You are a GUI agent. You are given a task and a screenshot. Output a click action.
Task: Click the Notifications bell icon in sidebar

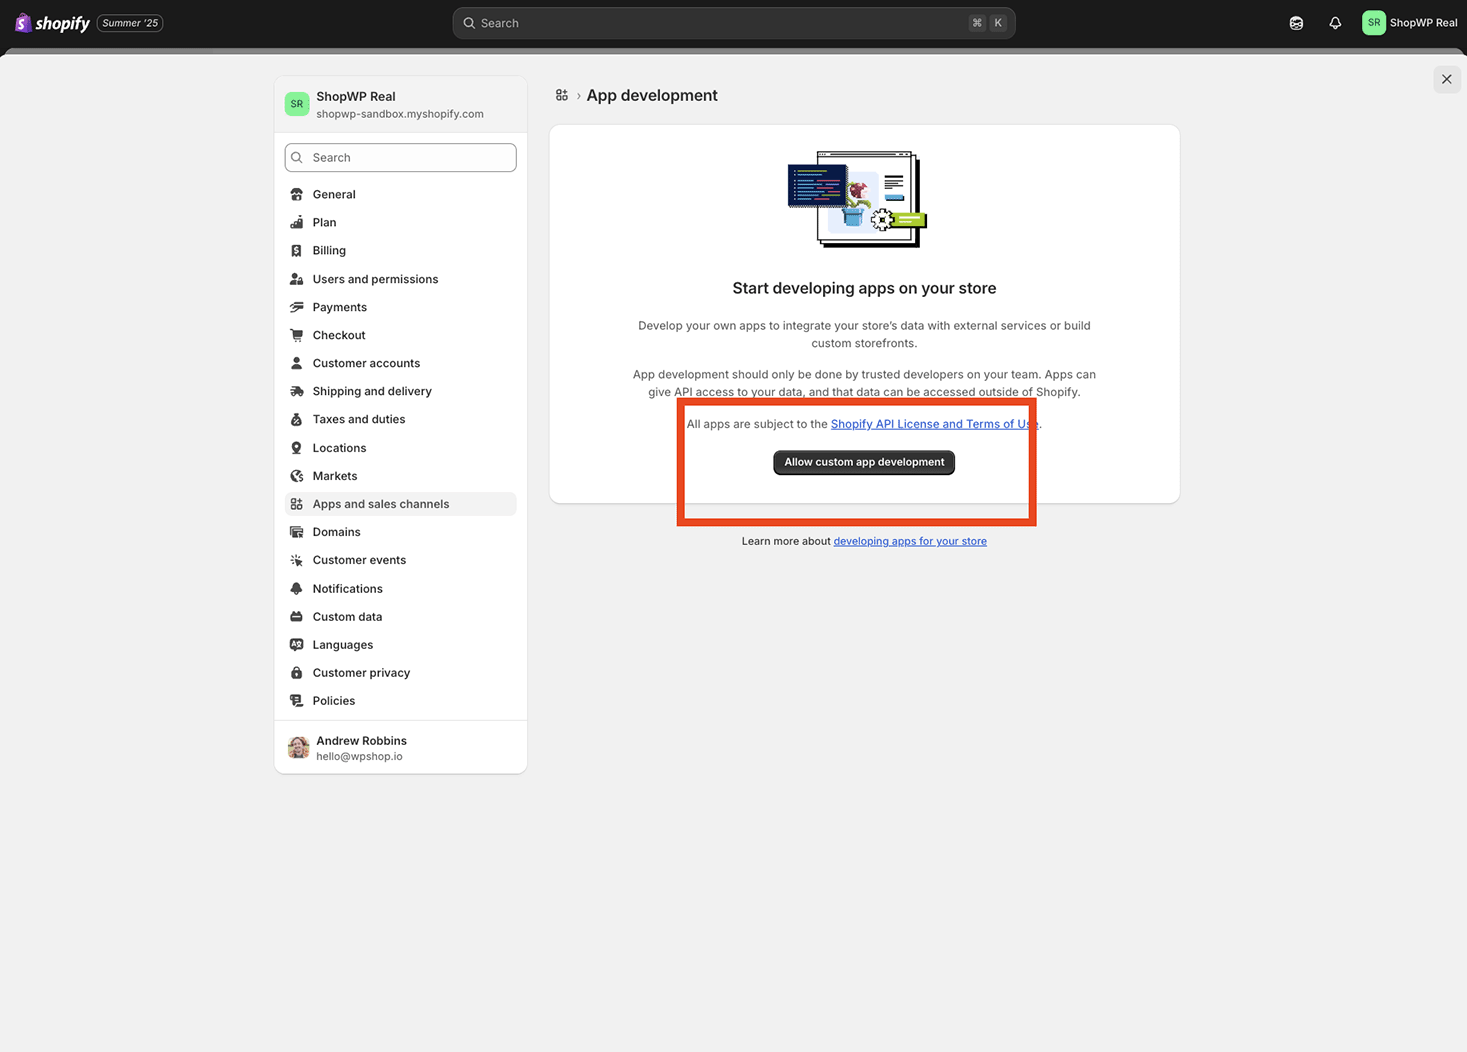click(297, 589)
